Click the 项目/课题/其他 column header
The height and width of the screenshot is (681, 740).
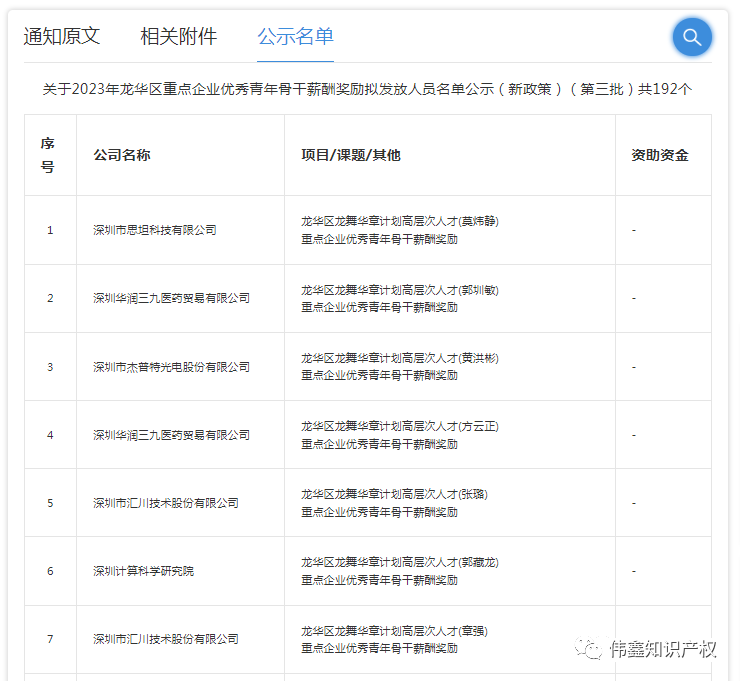[x=351, y=155]
